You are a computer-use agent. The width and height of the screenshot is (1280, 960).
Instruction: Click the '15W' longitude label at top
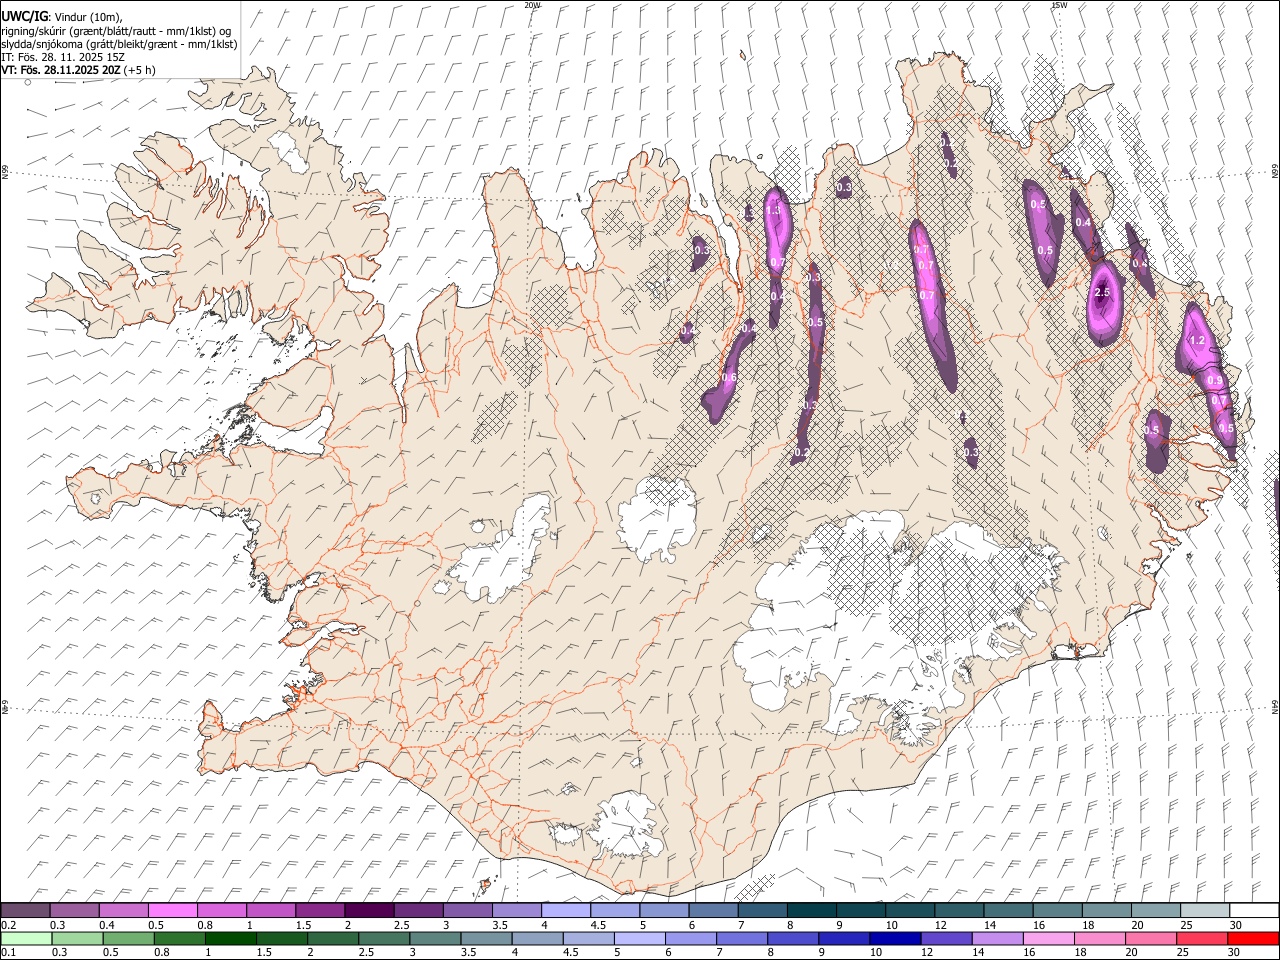1058,5
